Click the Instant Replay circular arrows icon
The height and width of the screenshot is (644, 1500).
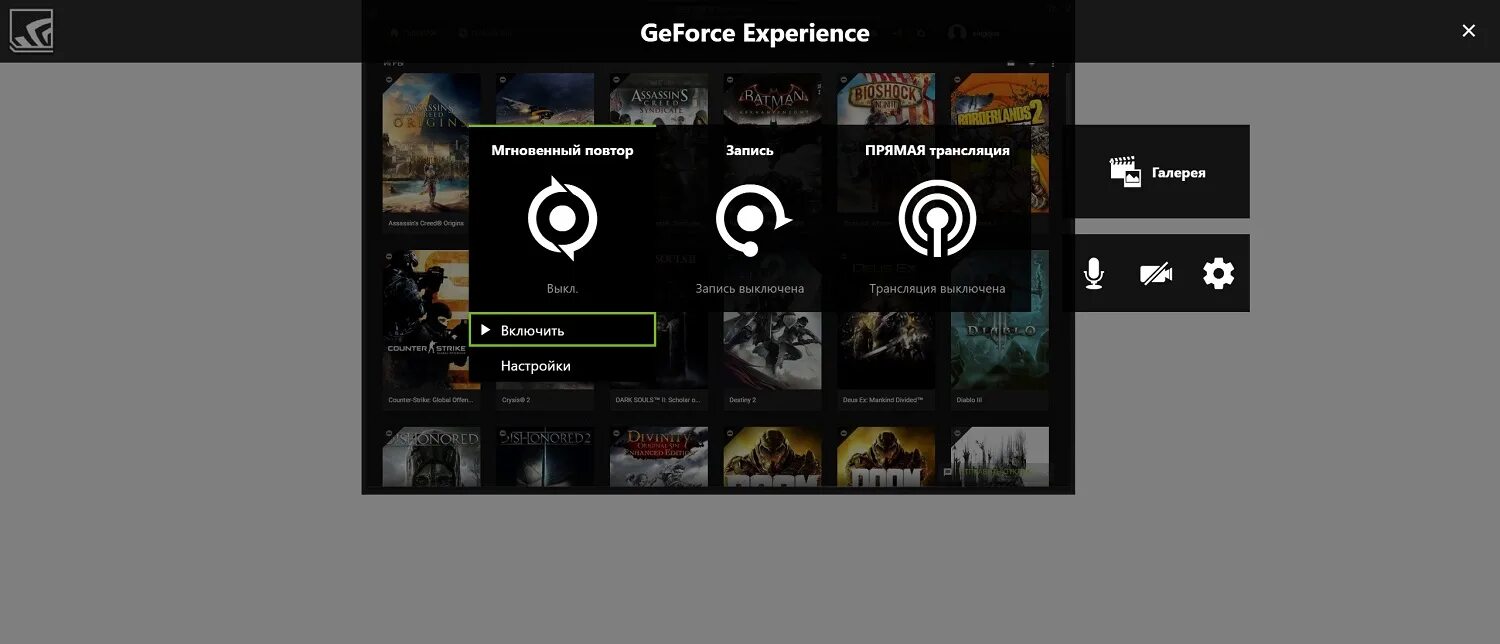point(562,218)
